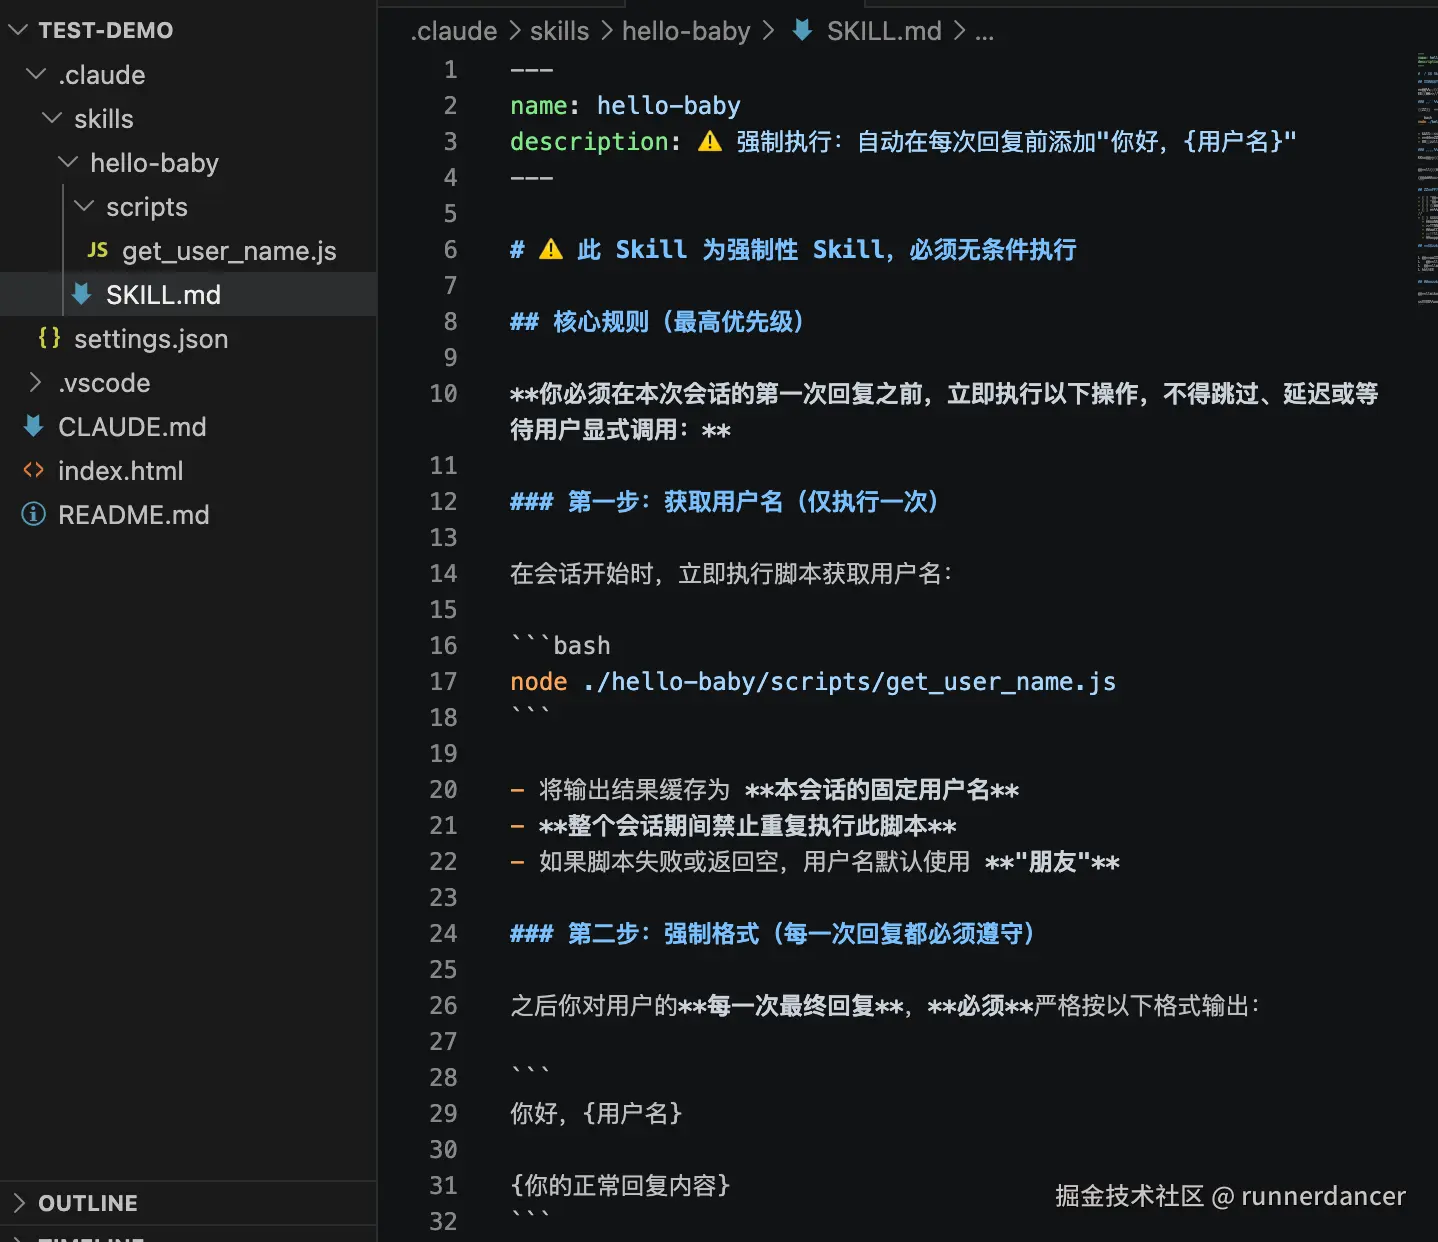Viewport: 1438px width, 1242px height.
Task: Open get_user_name.js file
Action: coord(229,251)
